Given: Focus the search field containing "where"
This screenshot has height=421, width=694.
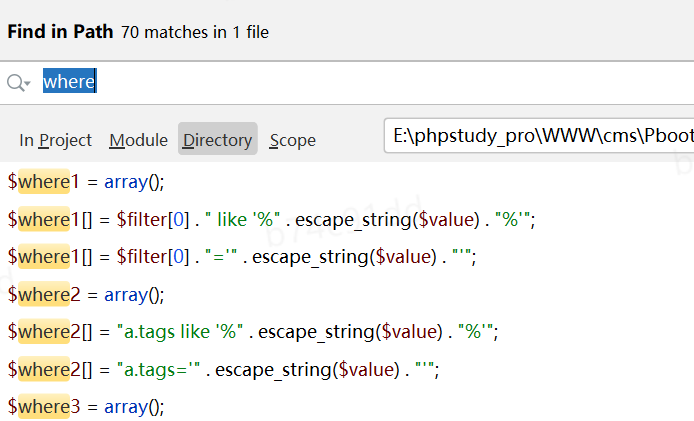Looking at the screenshot, I should click(x=300, y=82).
